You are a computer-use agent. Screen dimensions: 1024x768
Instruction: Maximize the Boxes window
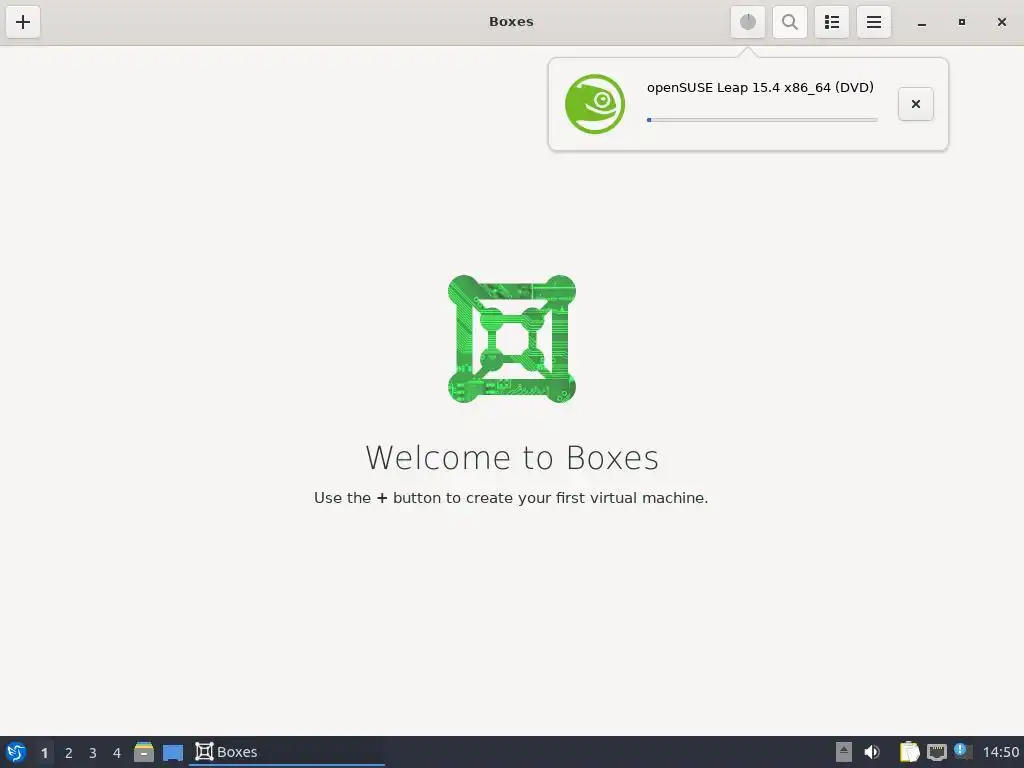tap(961, 22)
